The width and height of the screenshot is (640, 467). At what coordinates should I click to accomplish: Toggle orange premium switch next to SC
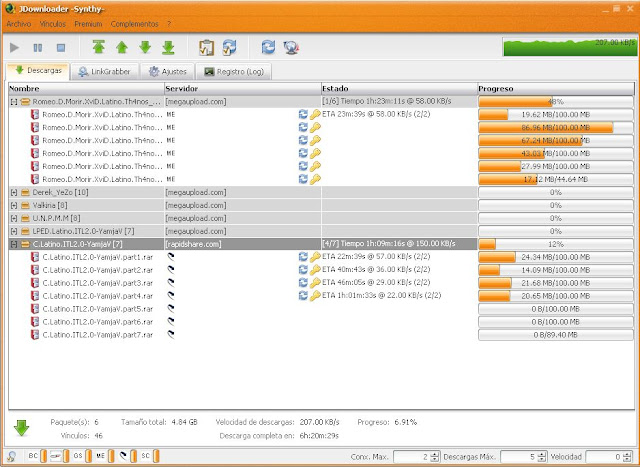coord(156,456)
